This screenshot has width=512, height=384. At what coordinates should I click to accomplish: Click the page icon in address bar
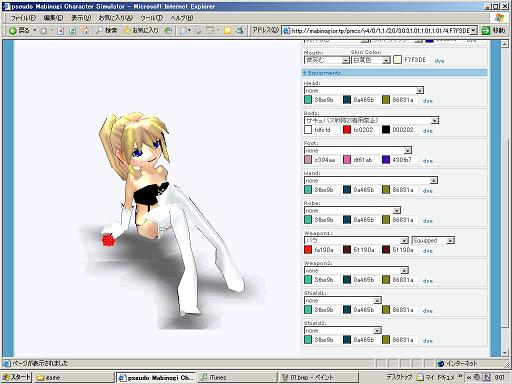(x=286, y=31)
